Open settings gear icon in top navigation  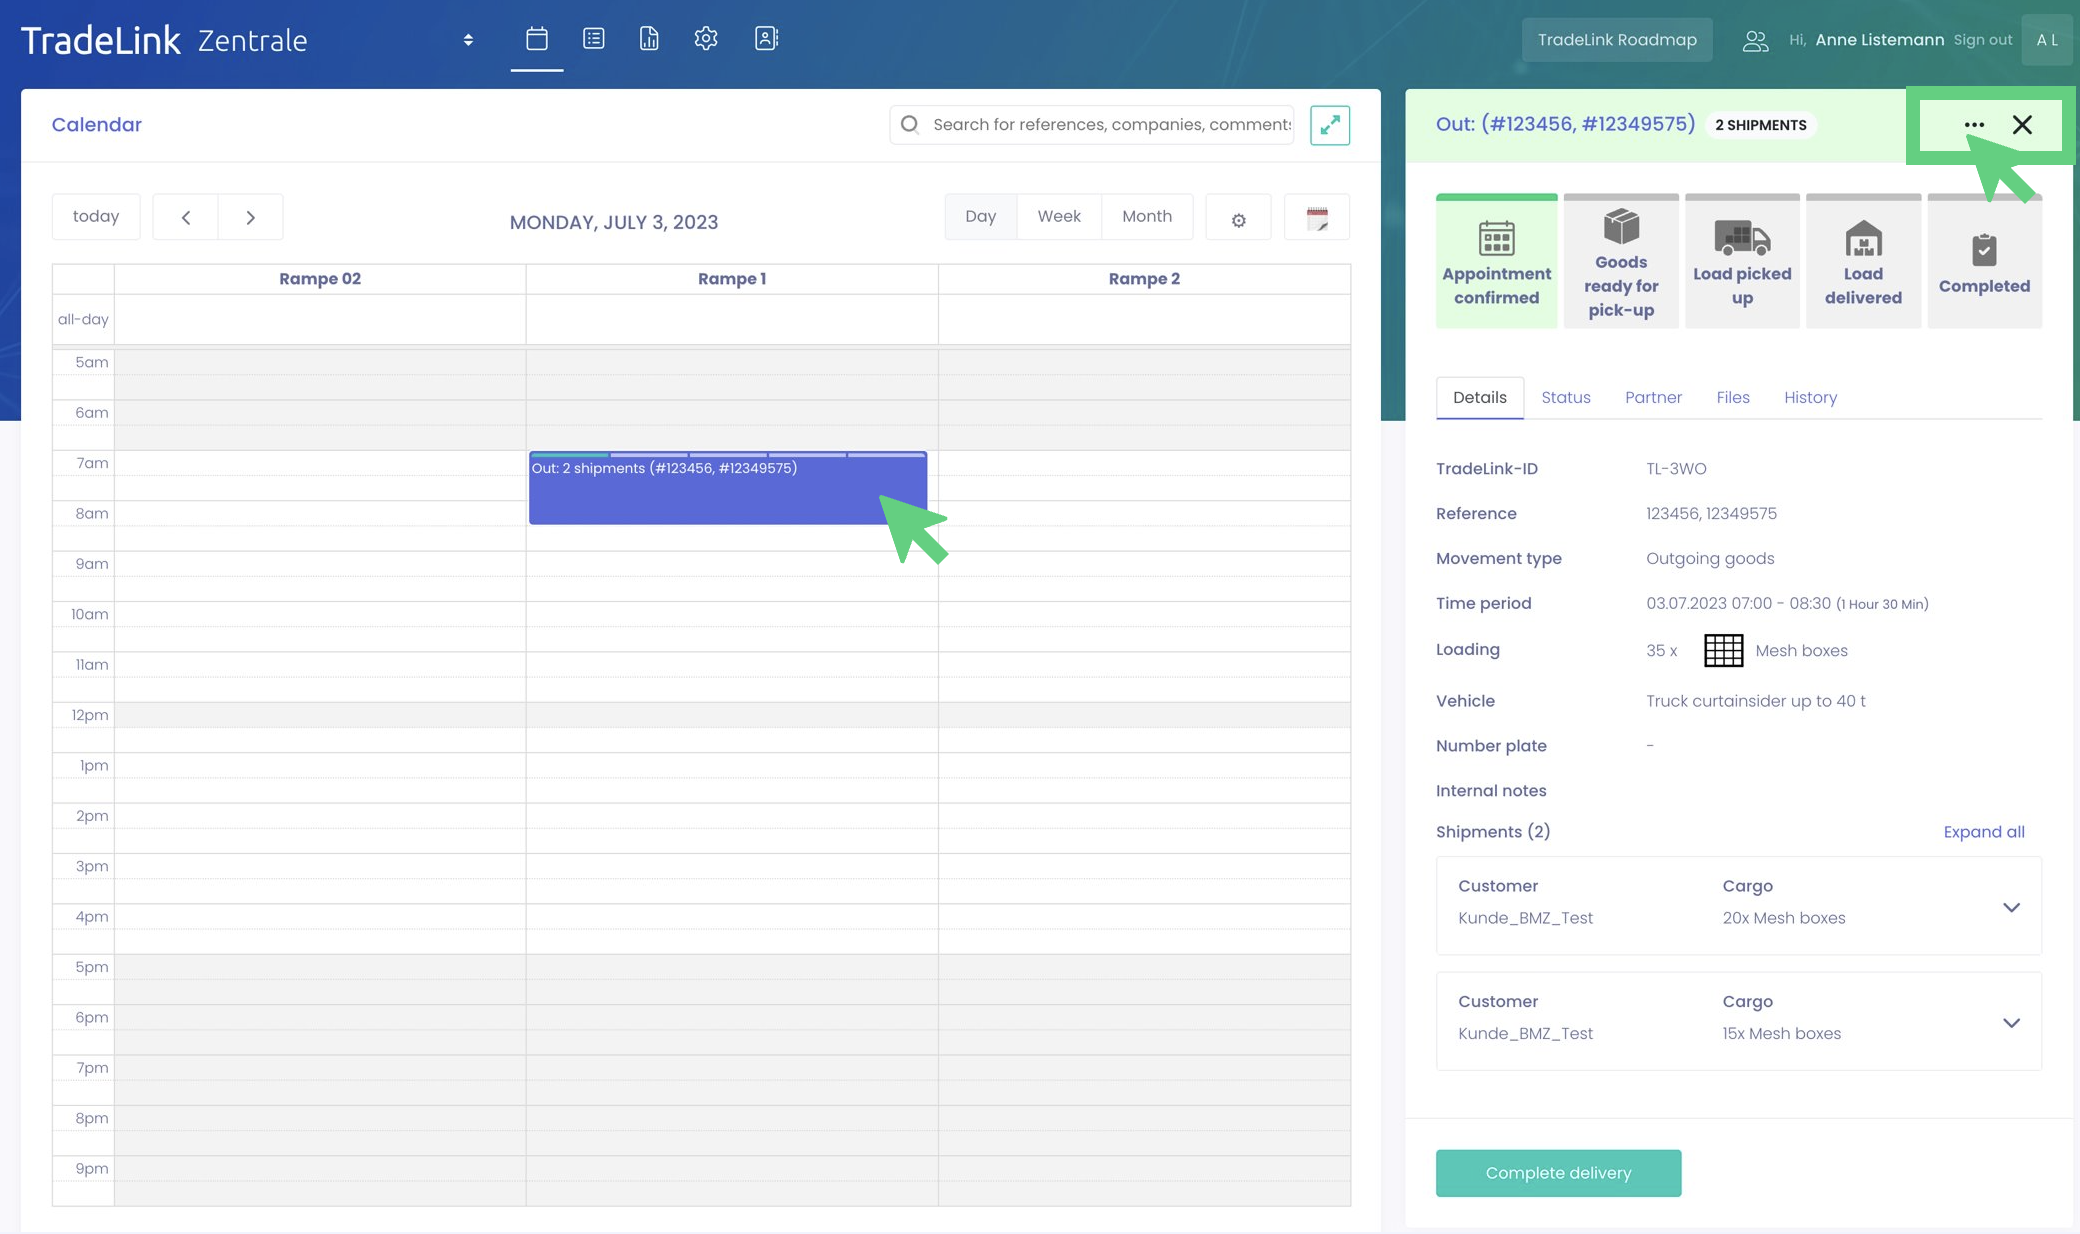click(706, 39)
